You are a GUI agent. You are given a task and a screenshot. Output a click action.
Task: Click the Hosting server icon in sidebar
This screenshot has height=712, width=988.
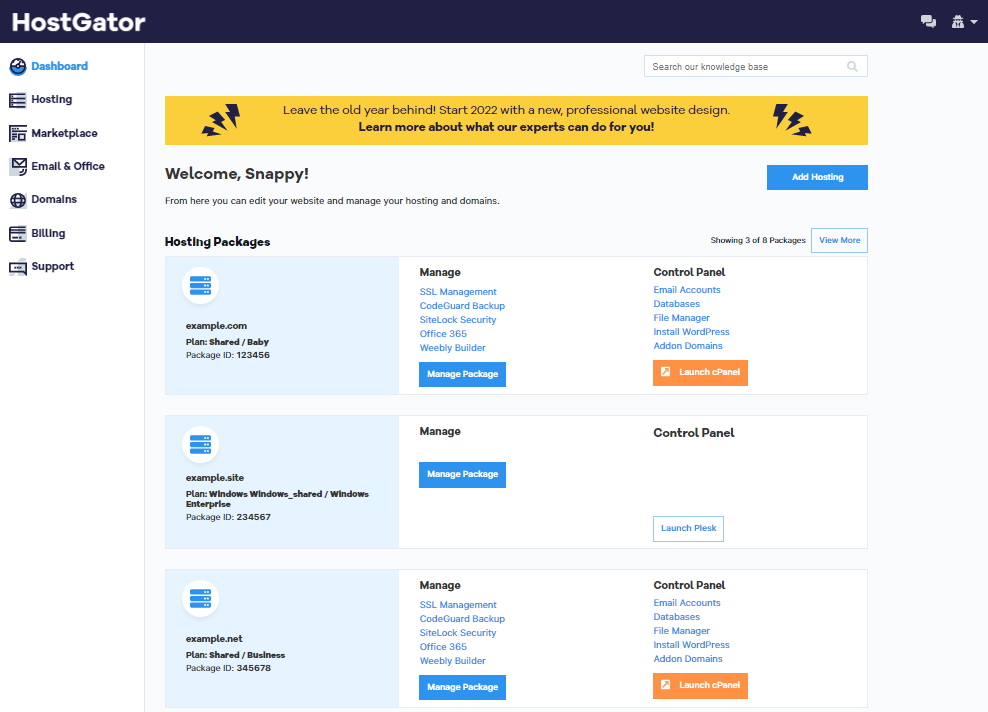coord(18,100)
